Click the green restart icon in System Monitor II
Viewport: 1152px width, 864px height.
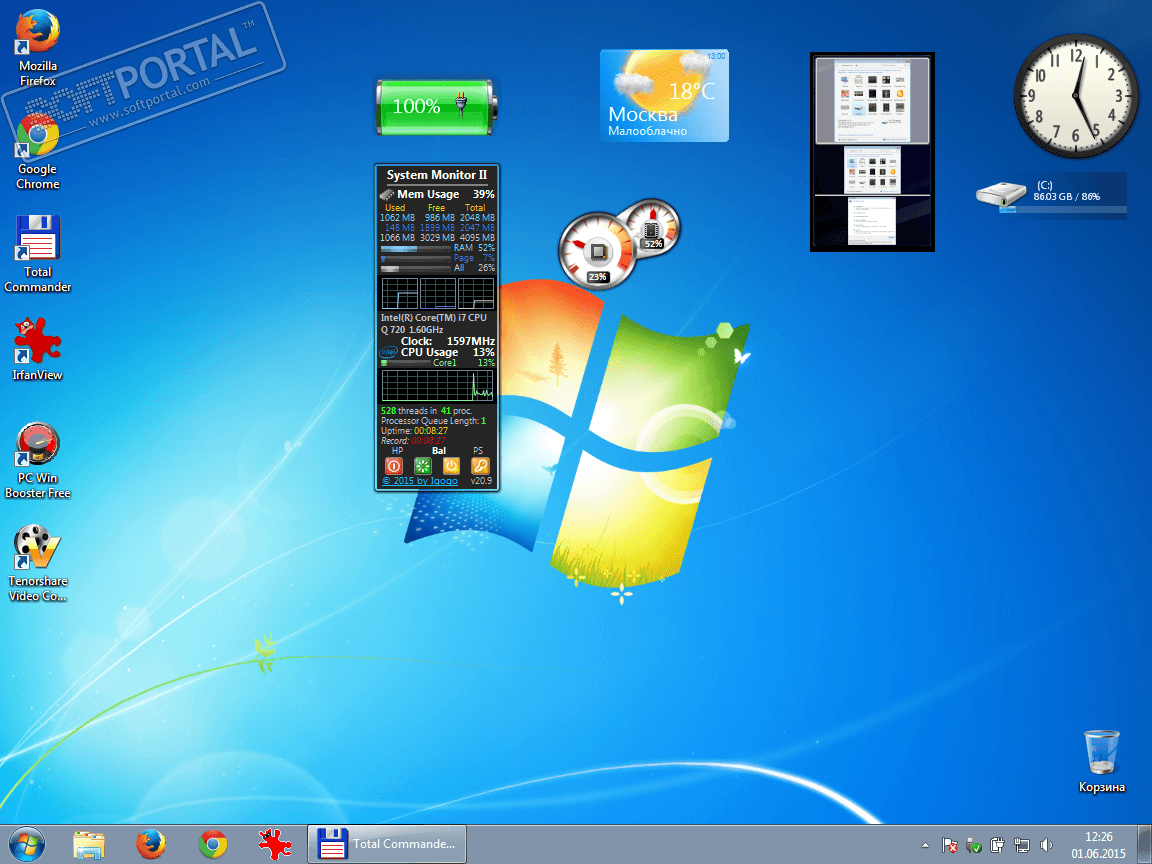(x=422, y=466)
